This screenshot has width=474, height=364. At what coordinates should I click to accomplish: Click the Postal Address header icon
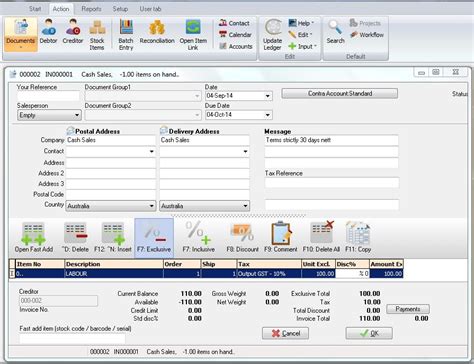click(70, 130)
